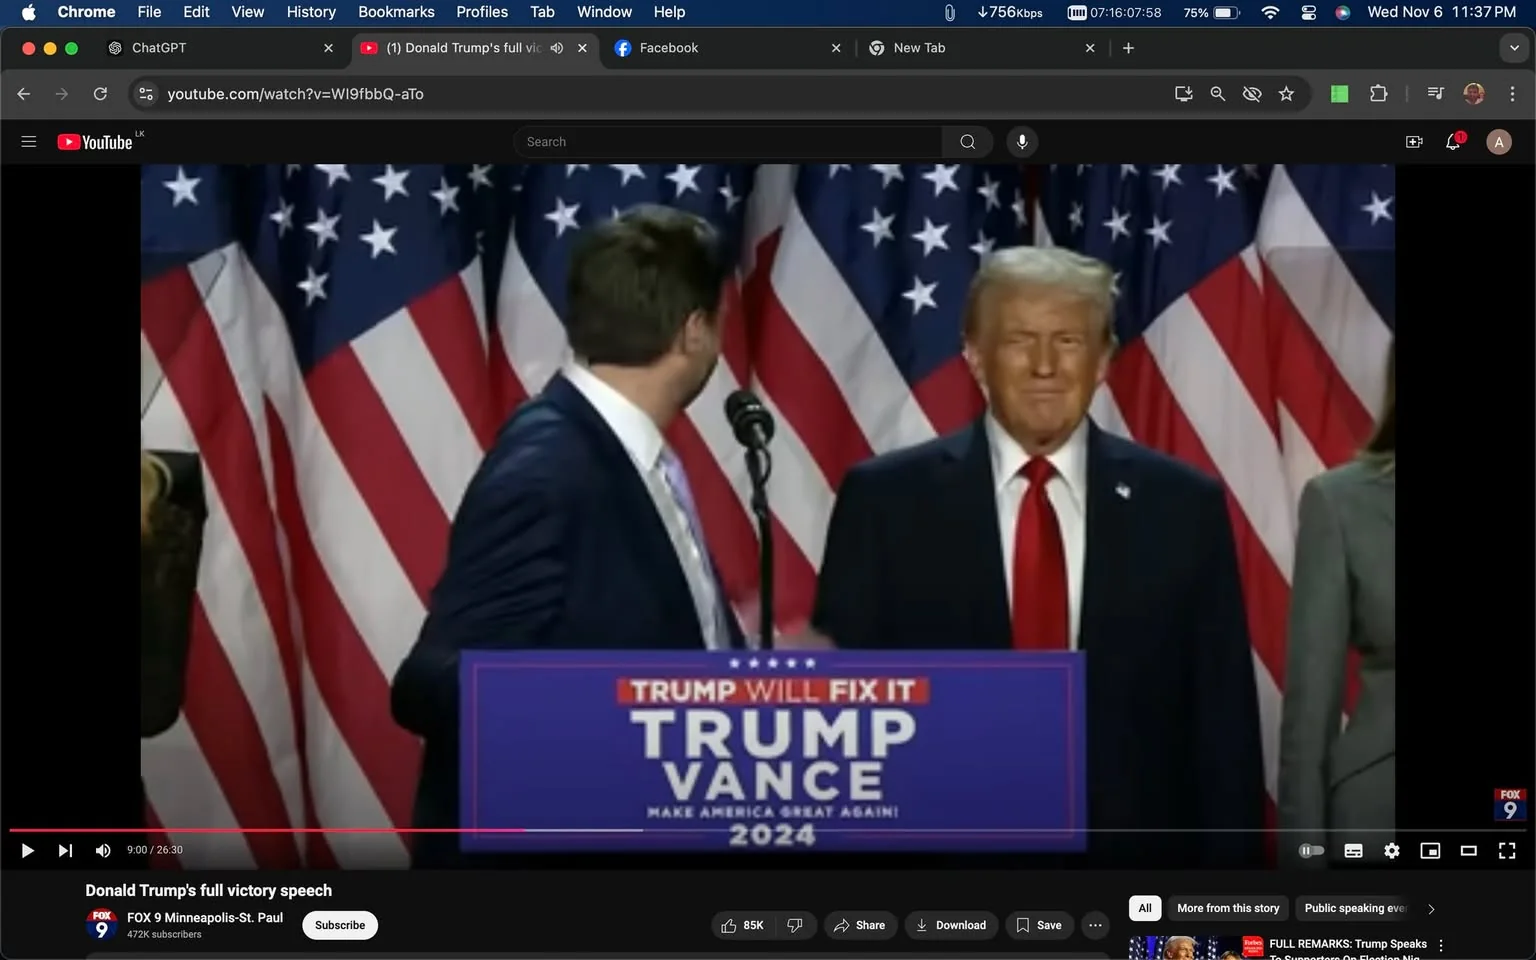This screenshot has height=960, width=1536.
Task: Like the video with 85K likes
Action: 742,926
